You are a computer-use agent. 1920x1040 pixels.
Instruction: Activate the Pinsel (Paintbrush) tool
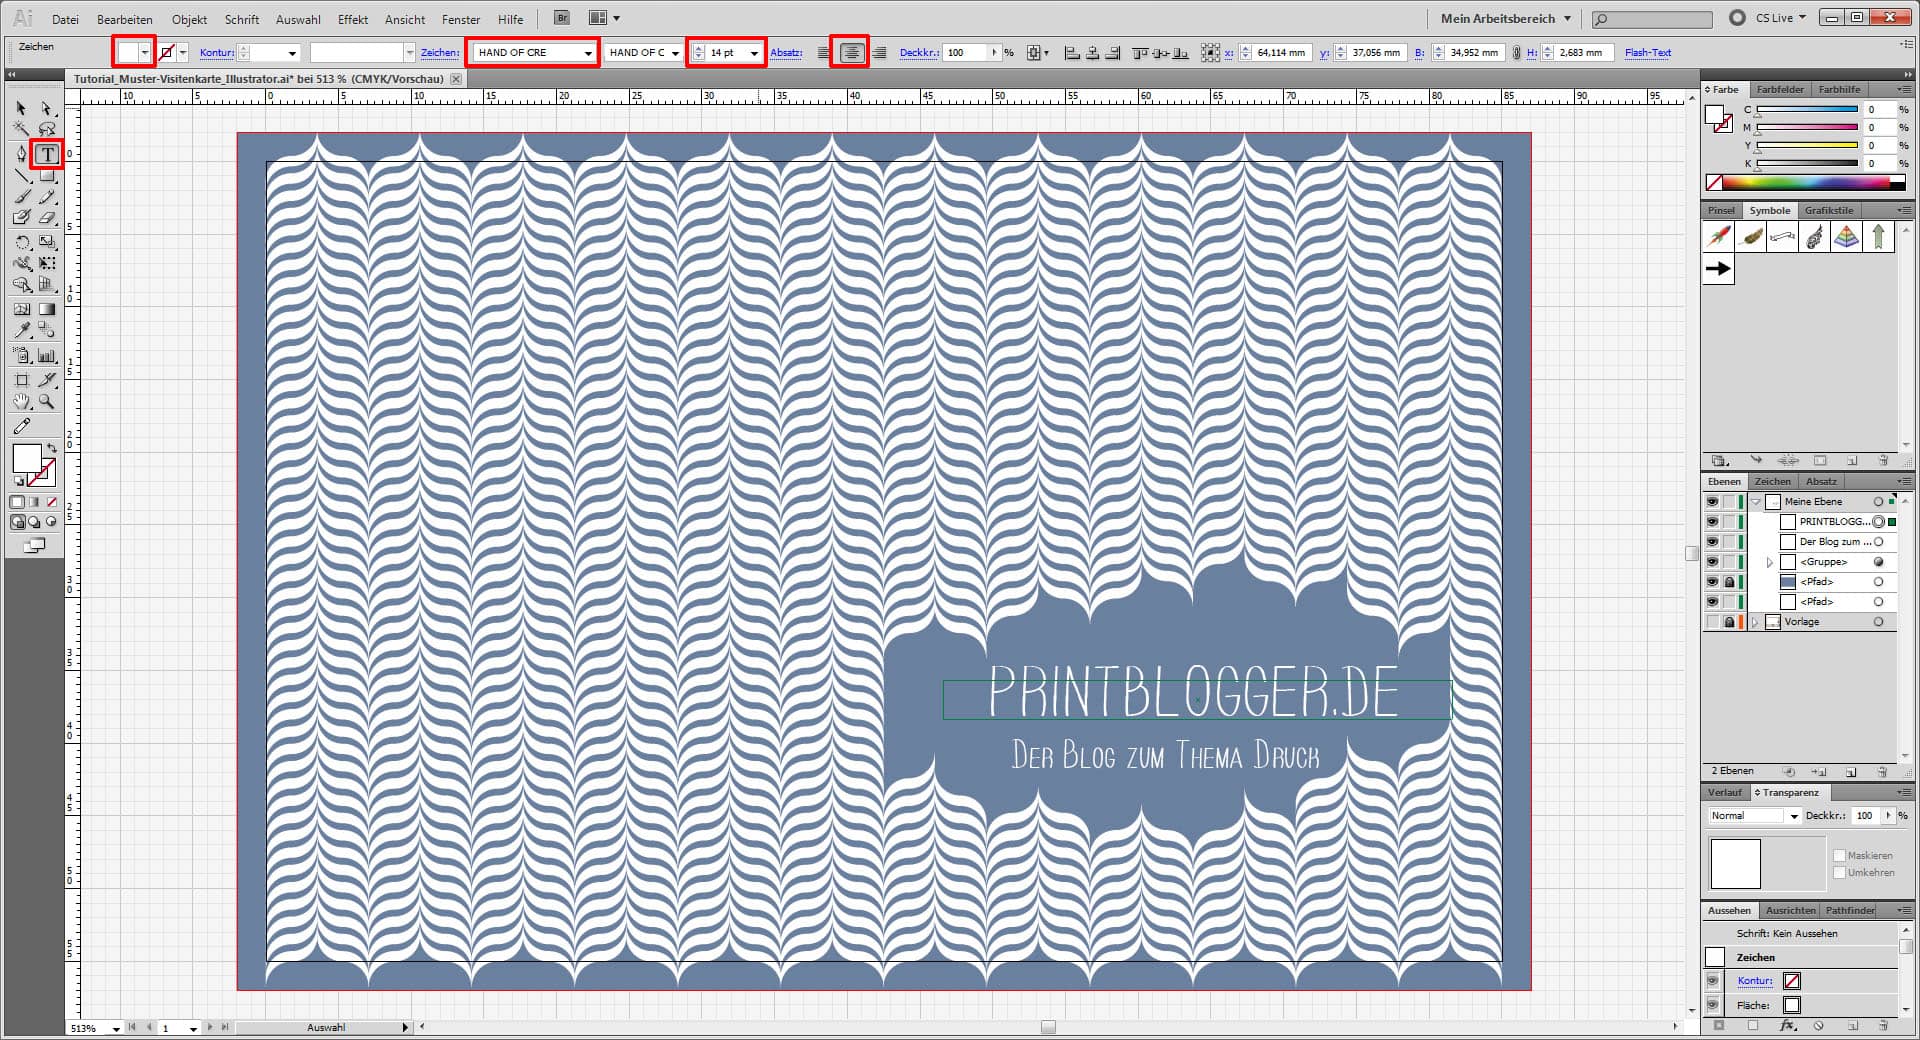(22, 197)
